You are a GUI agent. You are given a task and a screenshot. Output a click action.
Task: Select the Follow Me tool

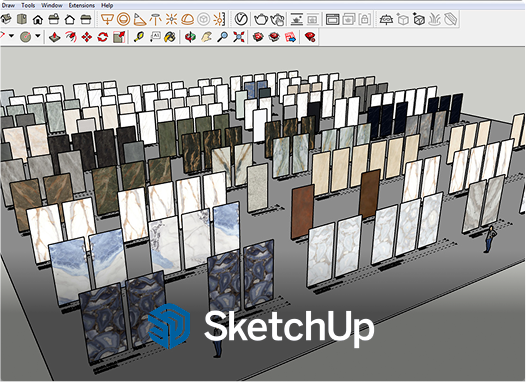(x=71, y=37)
